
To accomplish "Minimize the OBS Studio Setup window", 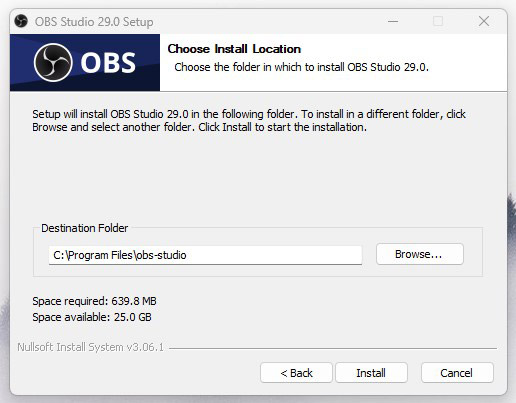I will 393,21.
